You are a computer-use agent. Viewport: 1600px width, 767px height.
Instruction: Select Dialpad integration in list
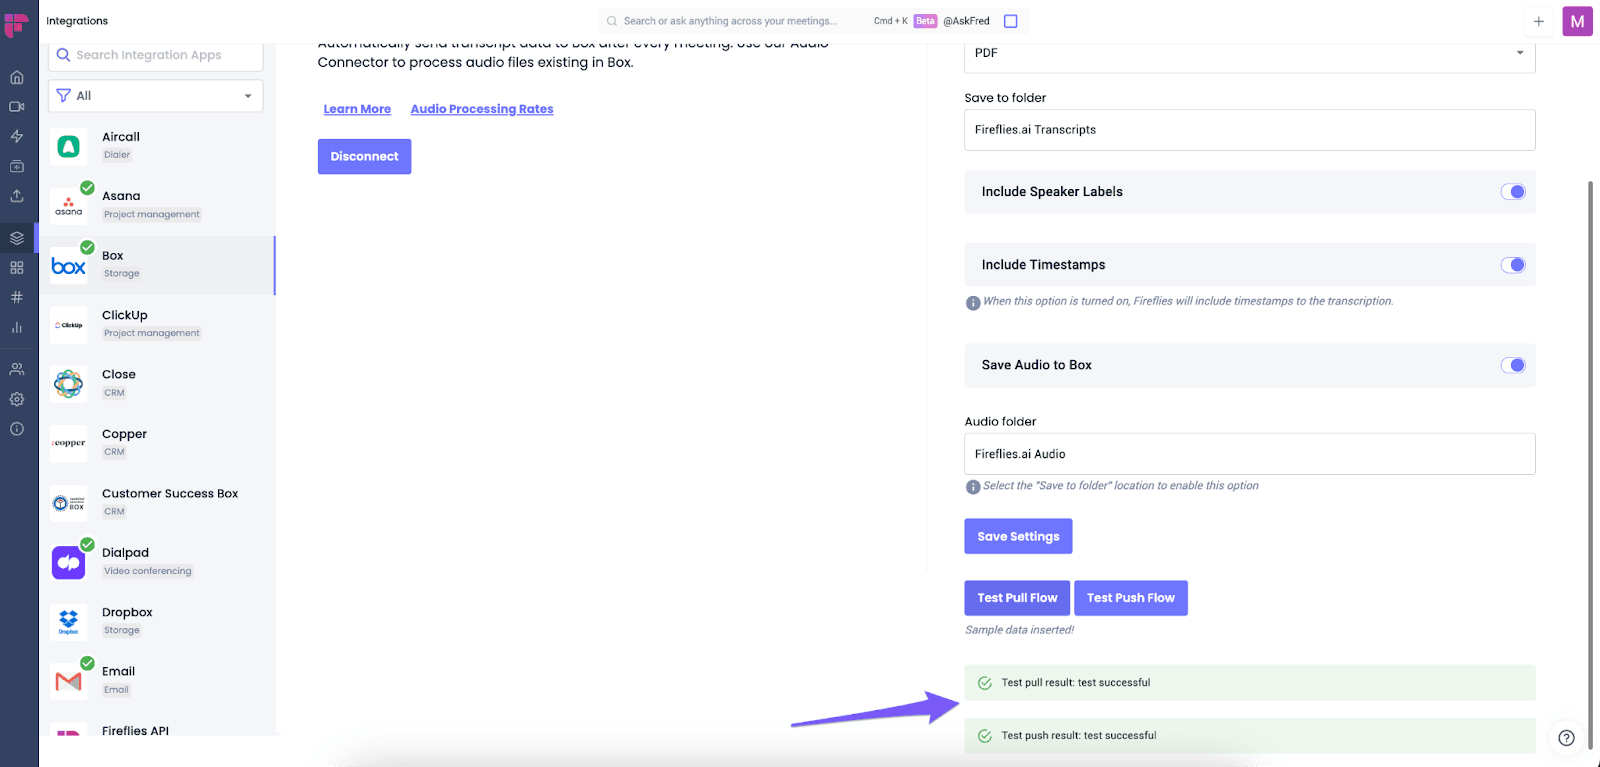(157, 562)
